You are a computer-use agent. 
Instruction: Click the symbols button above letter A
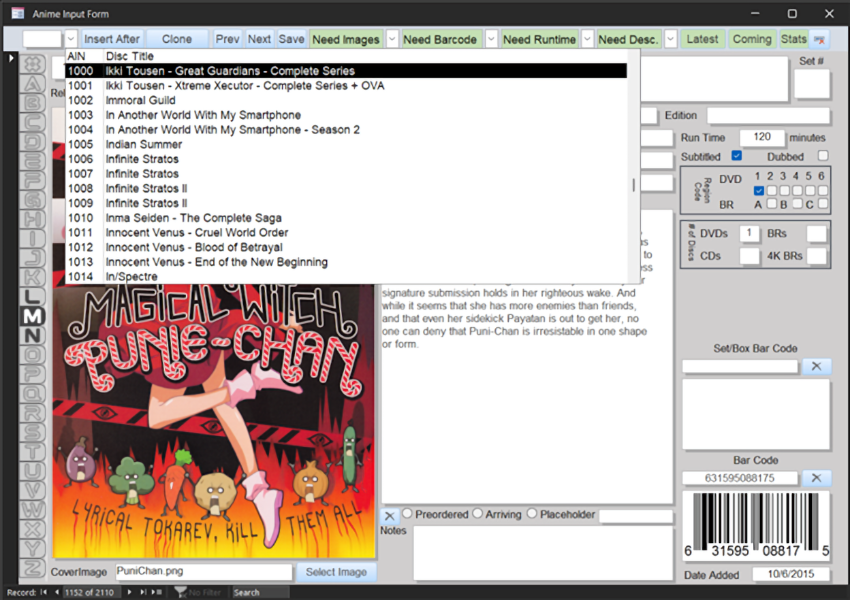click(x=32, y=64)
